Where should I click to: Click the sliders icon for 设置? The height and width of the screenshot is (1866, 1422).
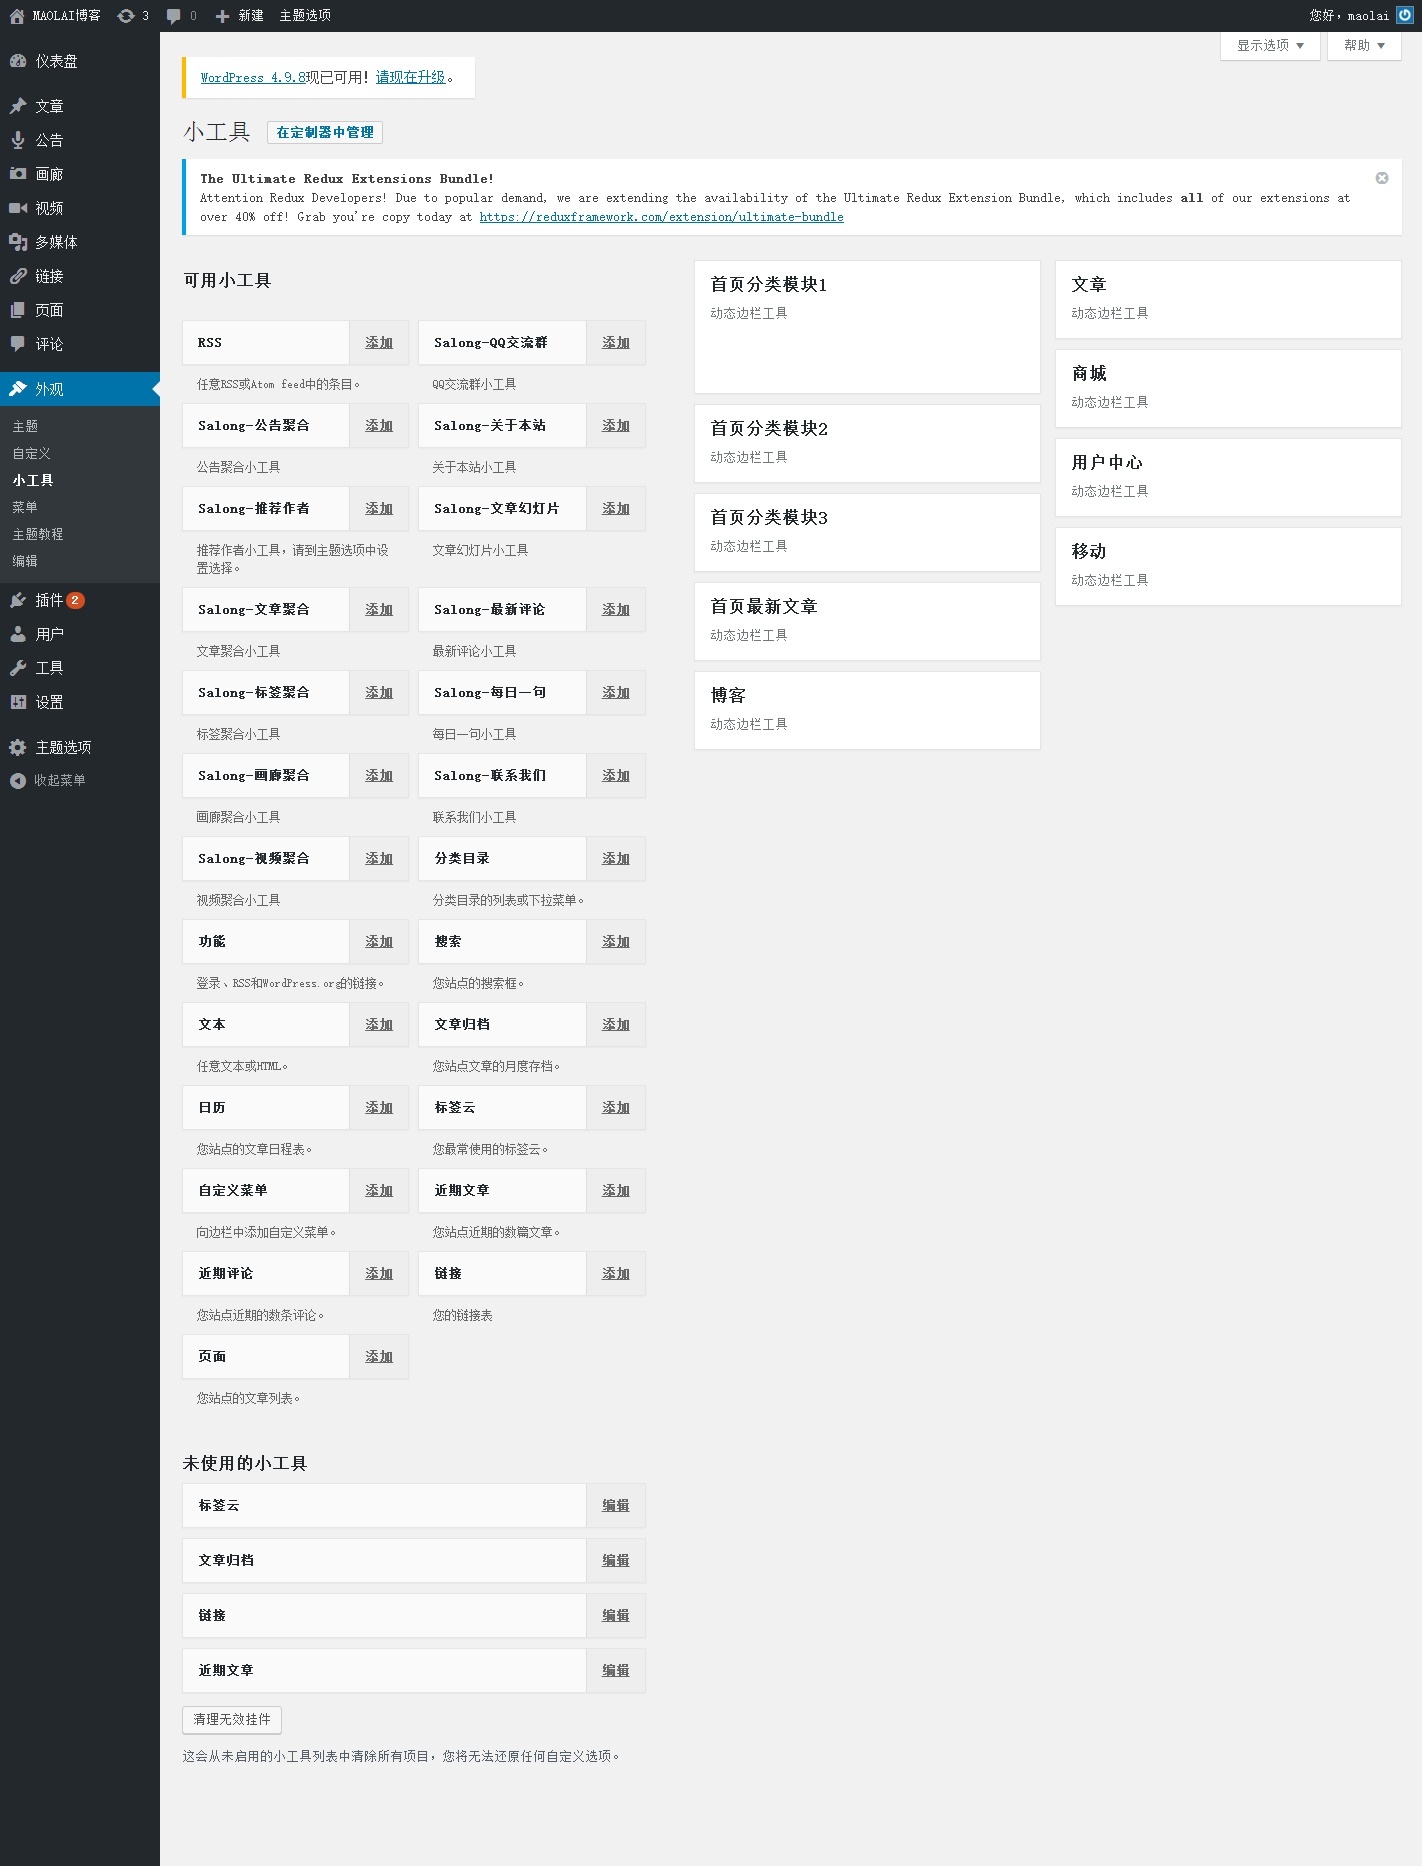coord(18,702)
